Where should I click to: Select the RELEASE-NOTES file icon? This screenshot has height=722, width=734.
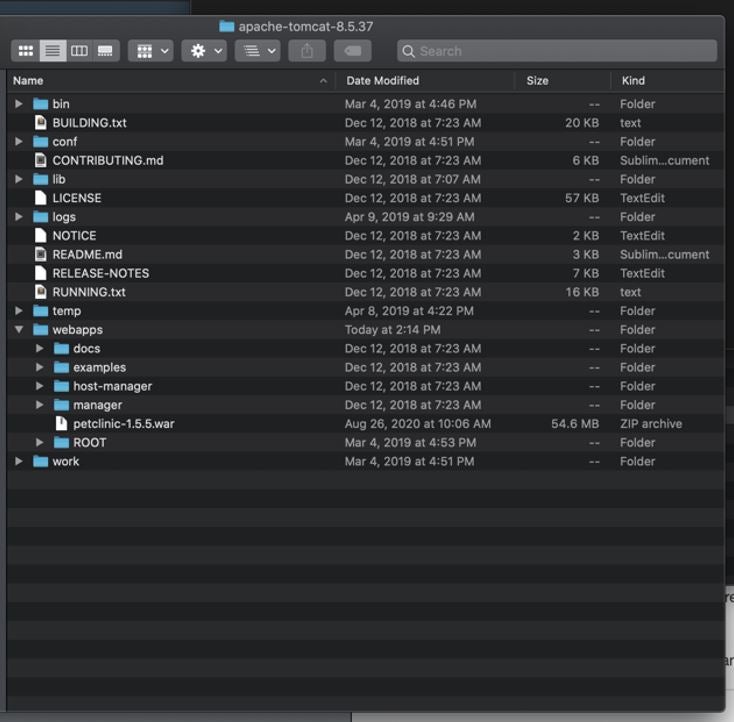click(x=41, y=273)
